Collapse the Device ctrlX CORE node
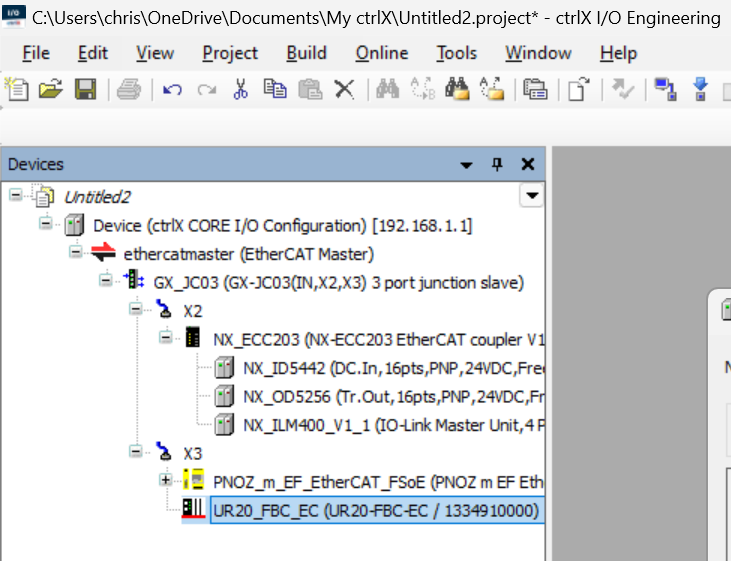Viewport: 731px width, 561px height. 45,223
